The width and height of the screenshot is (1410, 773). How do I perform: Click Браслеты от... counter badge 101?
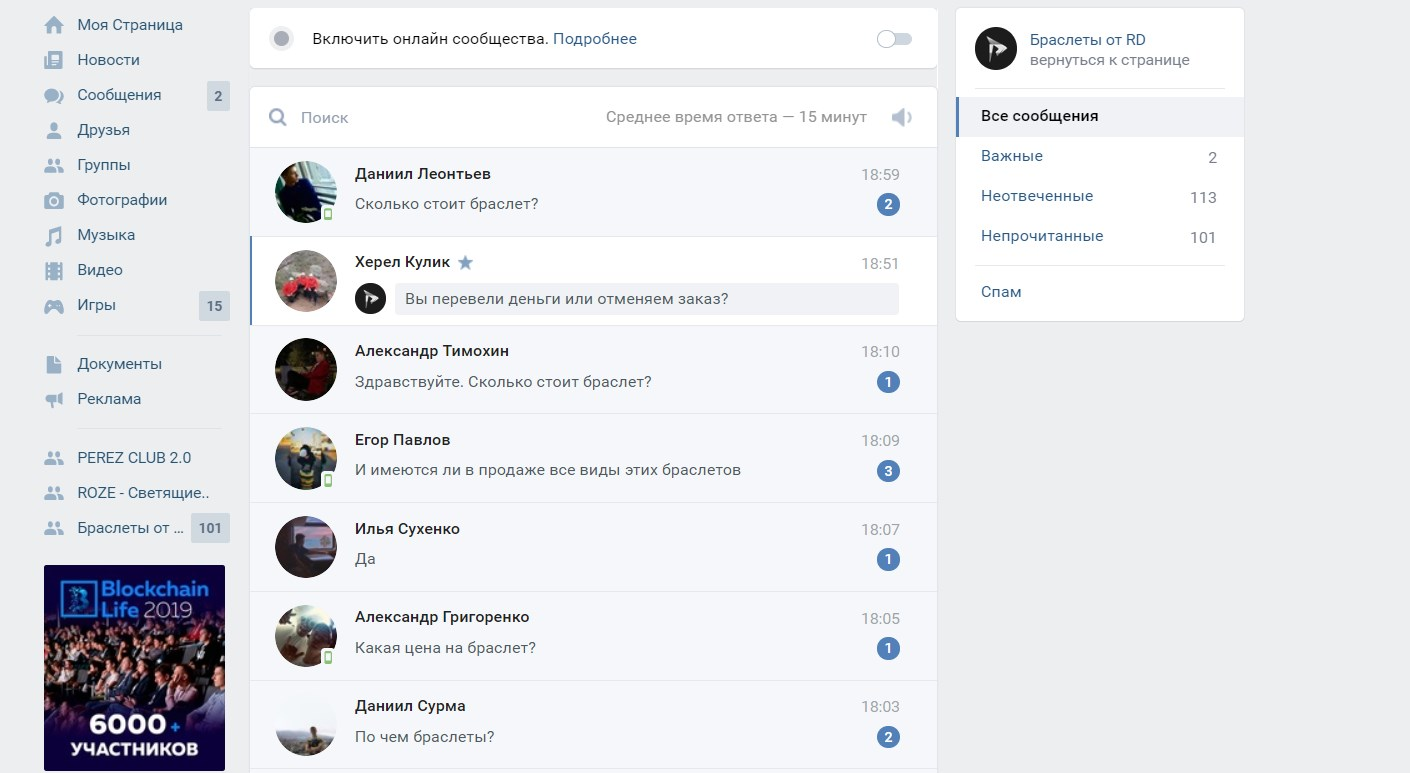point(210,528)
